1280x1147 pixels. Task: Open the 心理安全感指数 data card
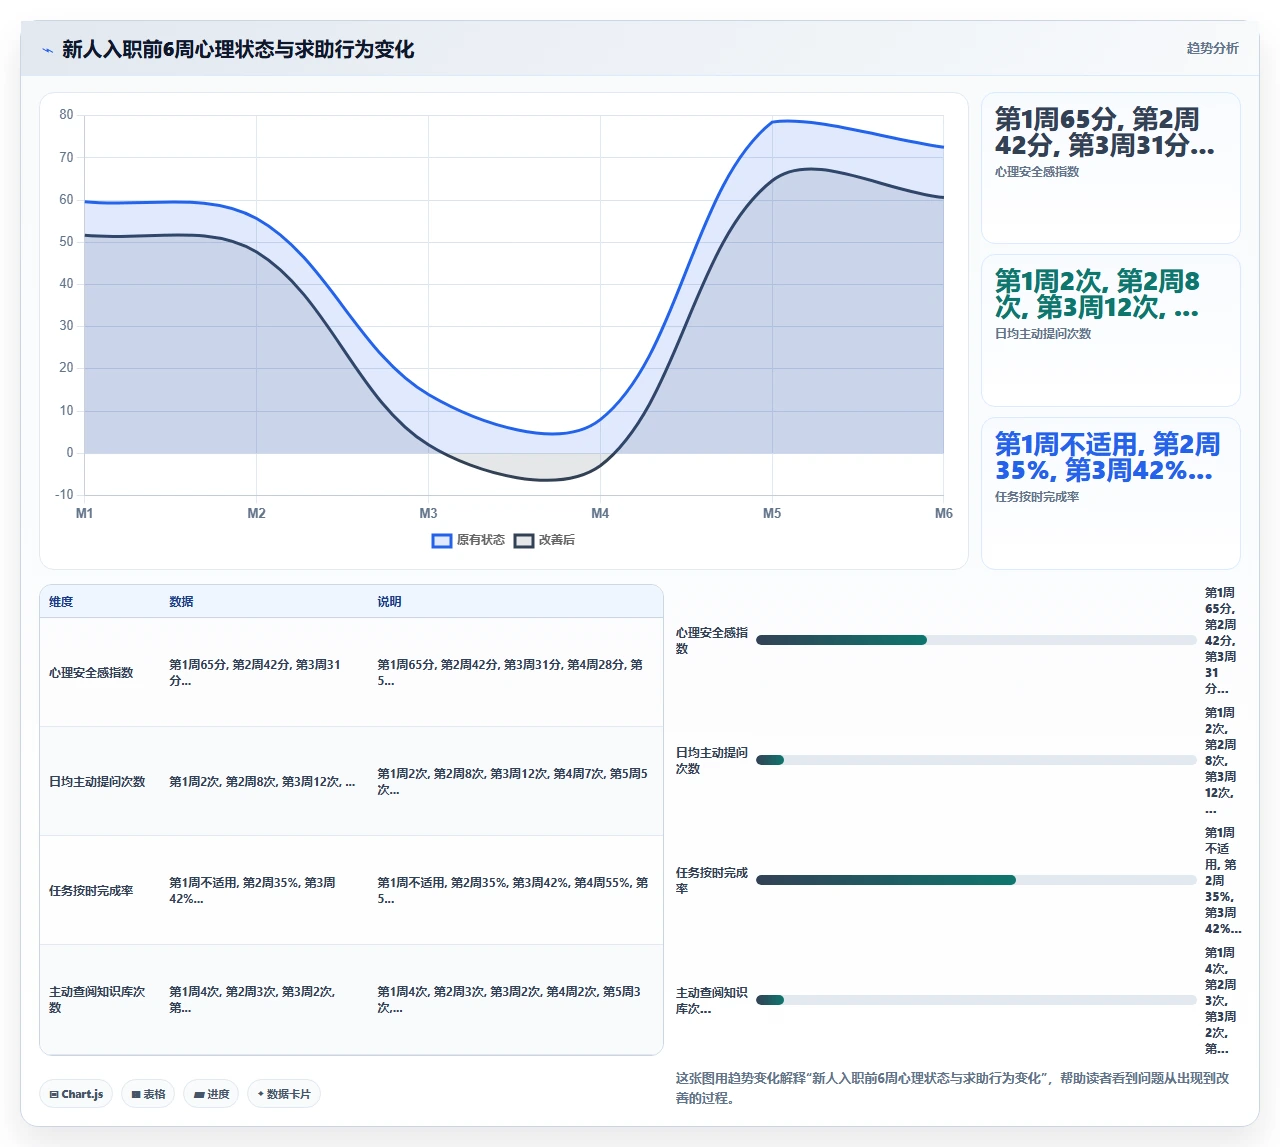click(x=1110, y=168)
